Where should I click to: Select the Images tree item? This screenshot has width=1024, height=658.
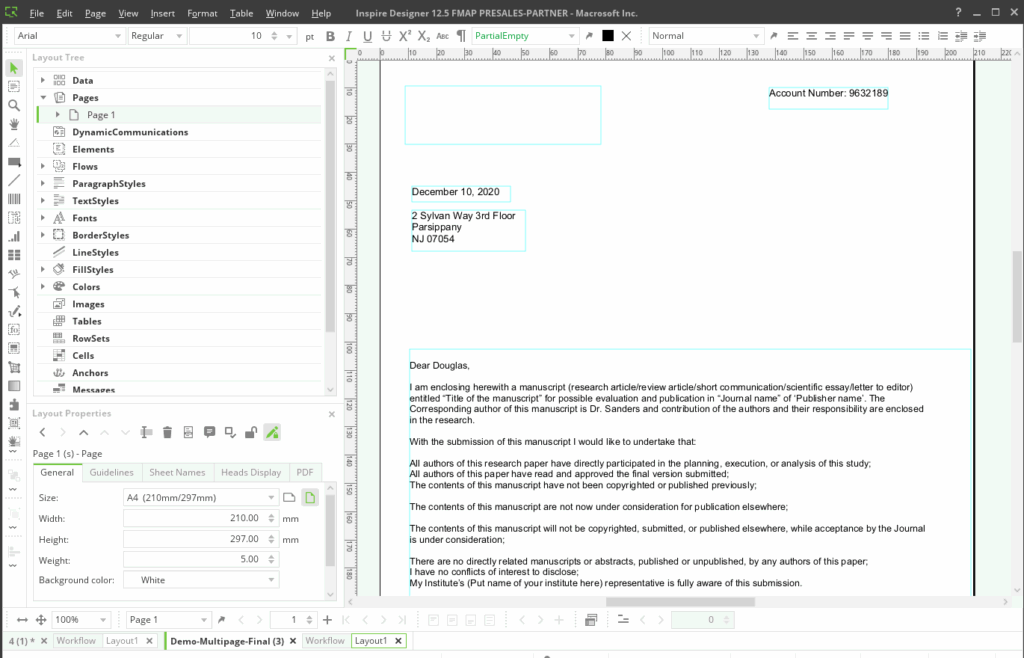click(x=88, y=304)
